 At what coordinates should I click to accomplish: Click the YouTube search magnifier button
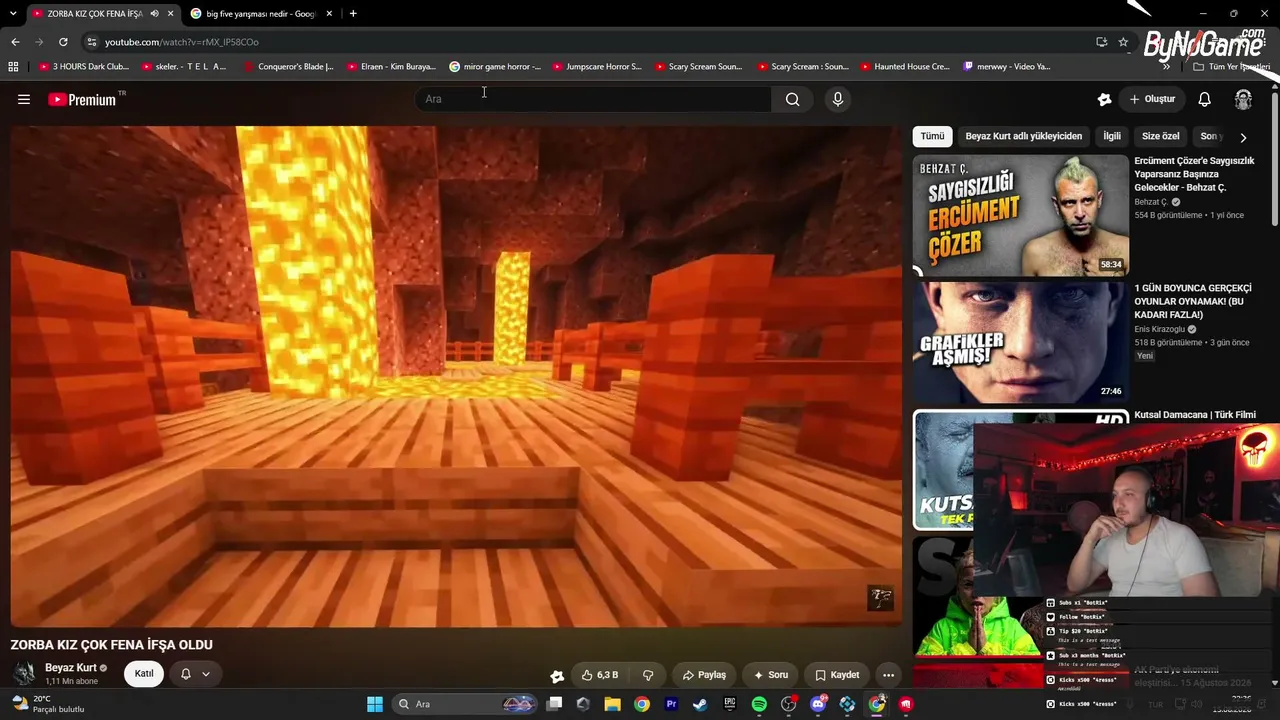792,99
